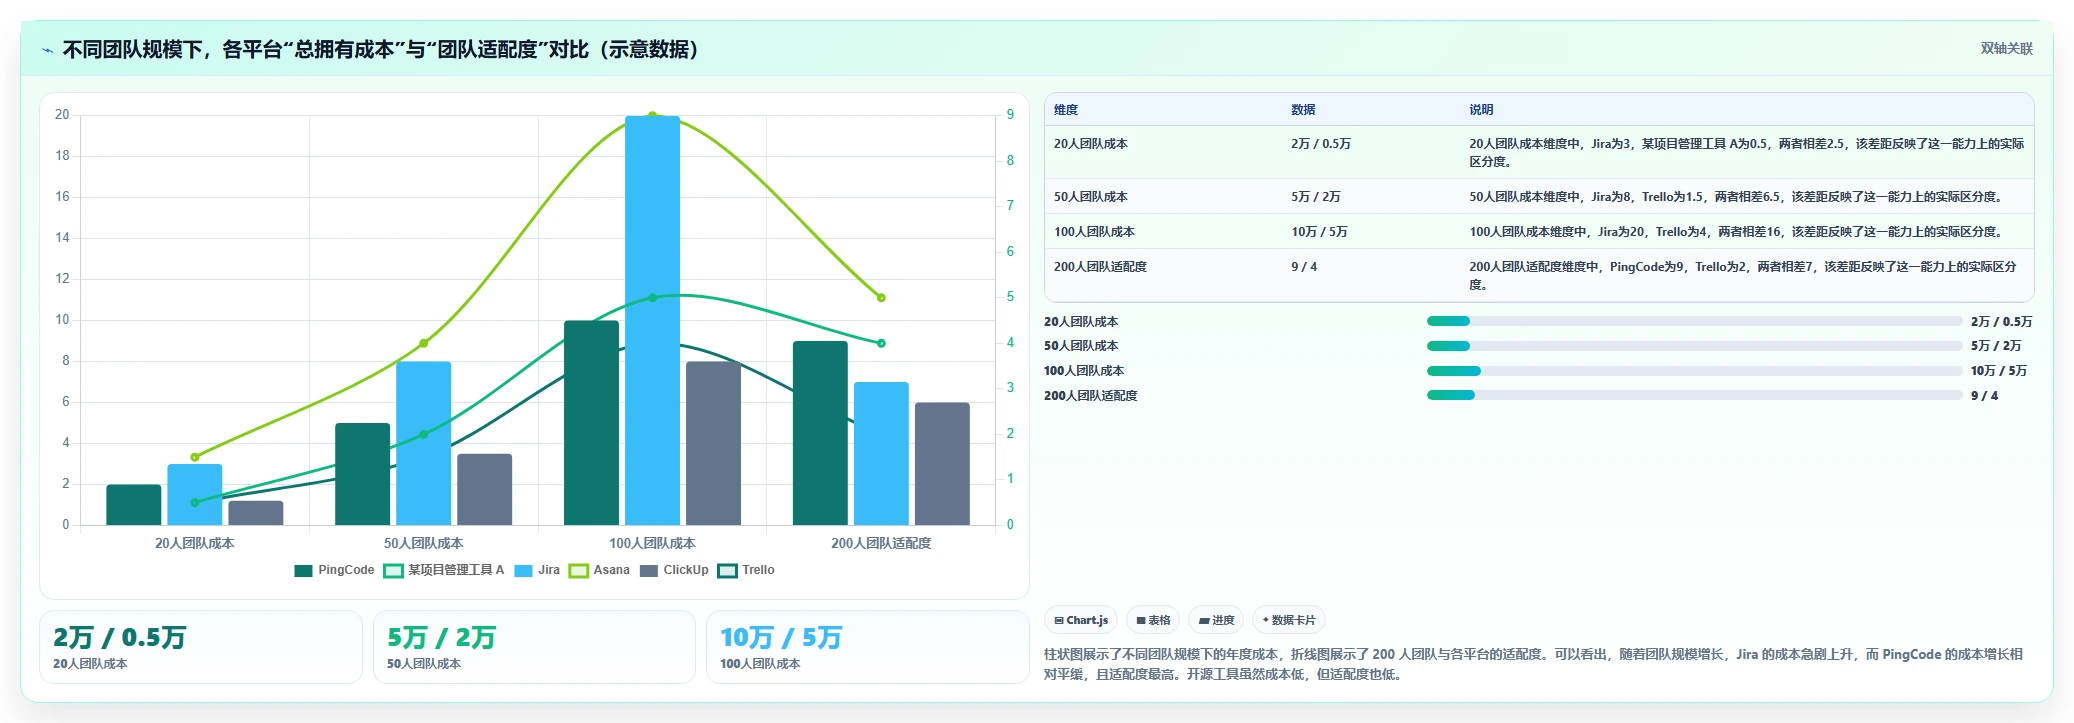Click the ClickUp bar in the 100人团队成本 group
Image resolution: width=2074 pixels, height=723 pixels.
[713, 443]
